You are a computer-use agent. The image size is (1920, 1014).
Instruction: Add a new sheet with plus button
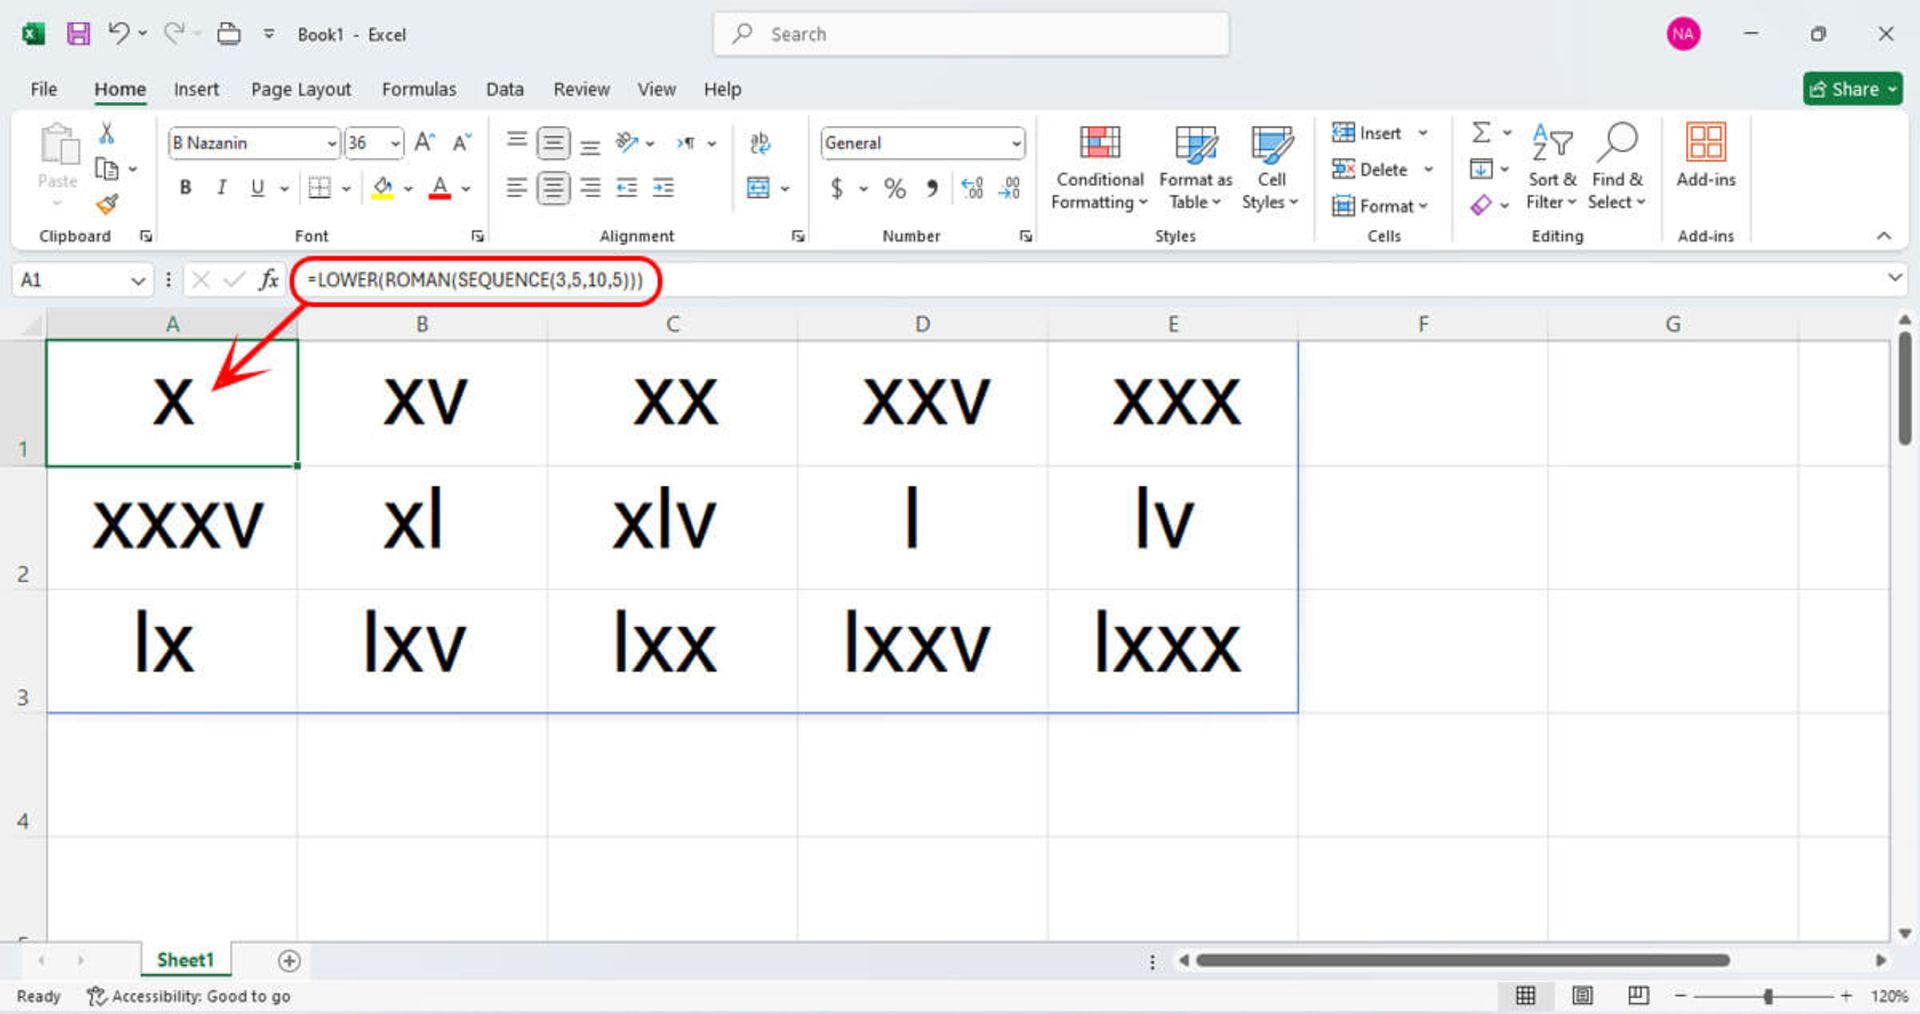coord(289,960)
